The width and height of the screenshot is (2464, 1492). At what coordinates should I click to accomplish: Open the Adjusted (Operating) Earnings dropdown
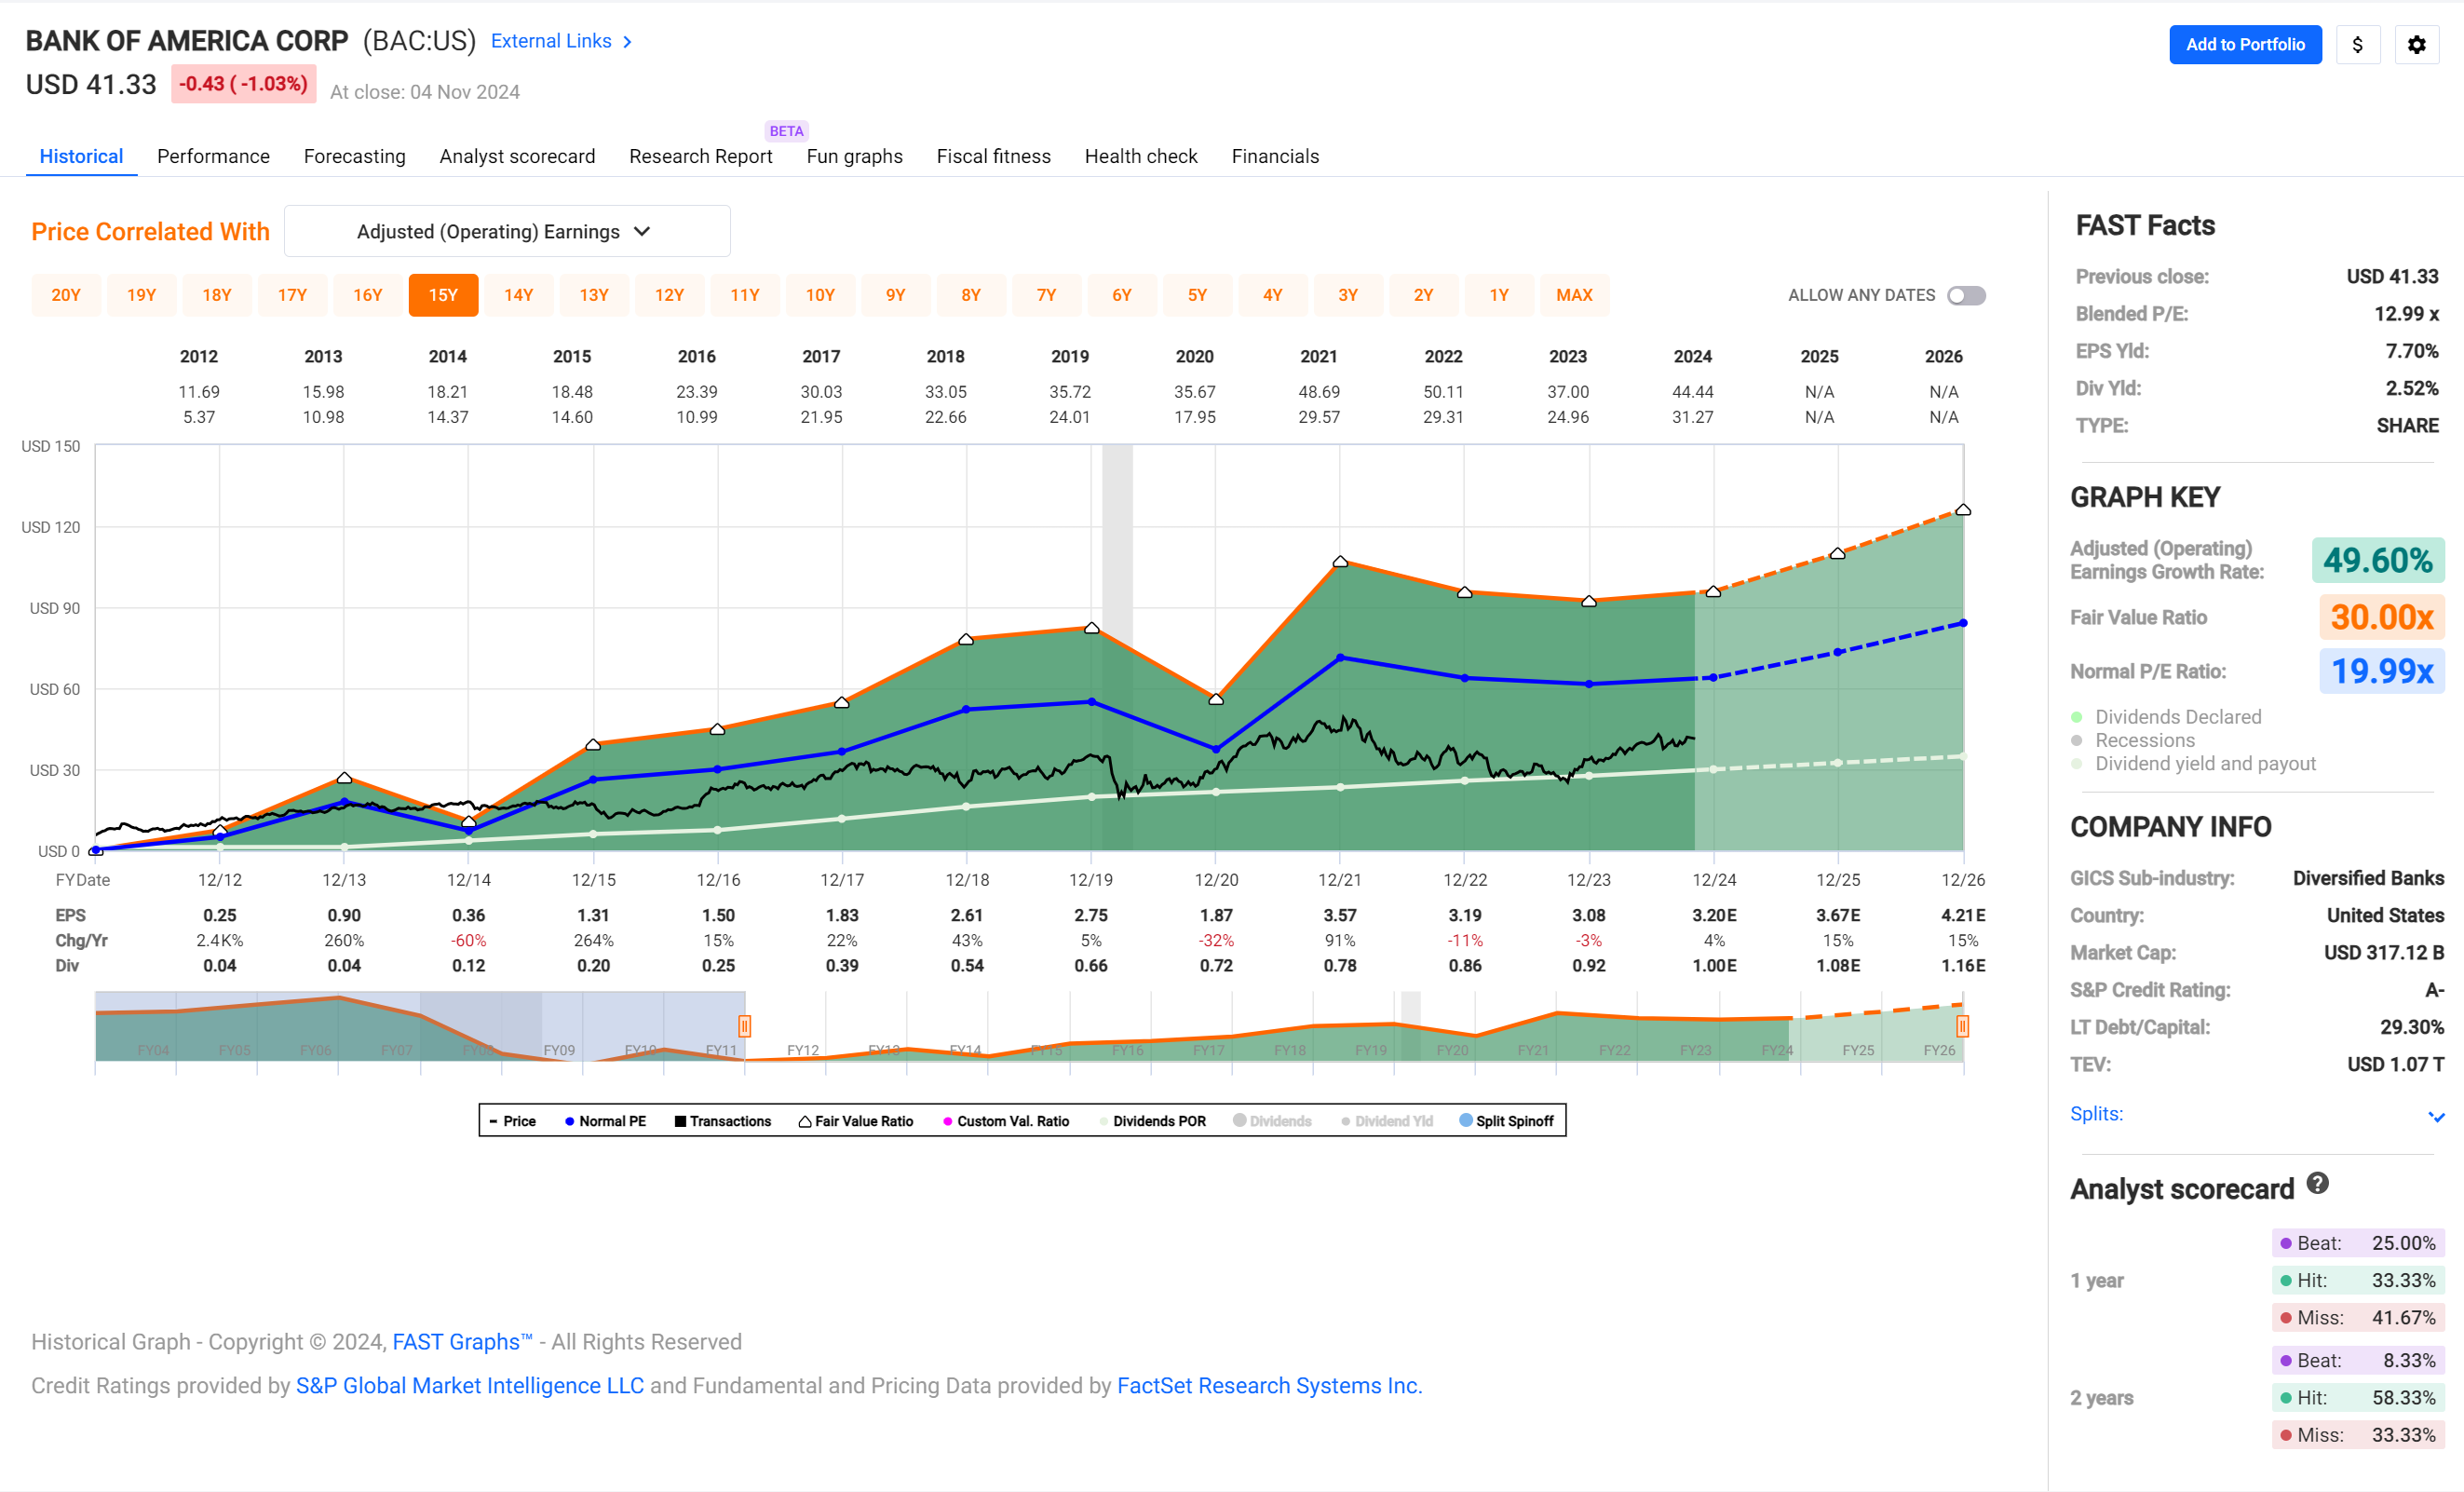pyautogui.click(x=507, y=232)
